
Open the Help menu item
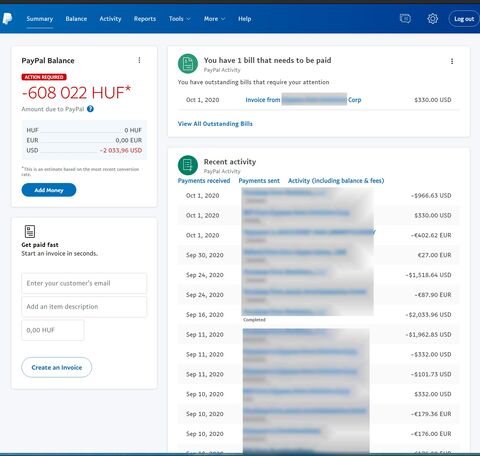(245, 19)
